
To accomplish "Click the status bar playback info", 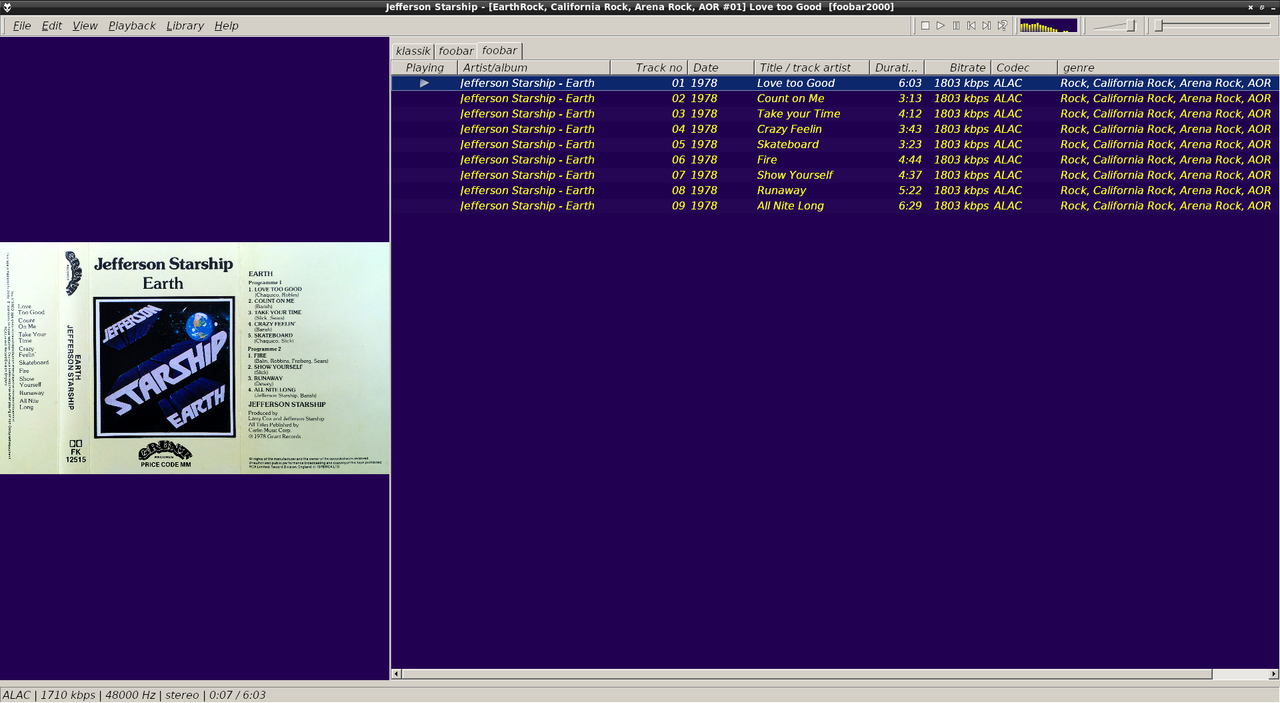I will (134, 695).
